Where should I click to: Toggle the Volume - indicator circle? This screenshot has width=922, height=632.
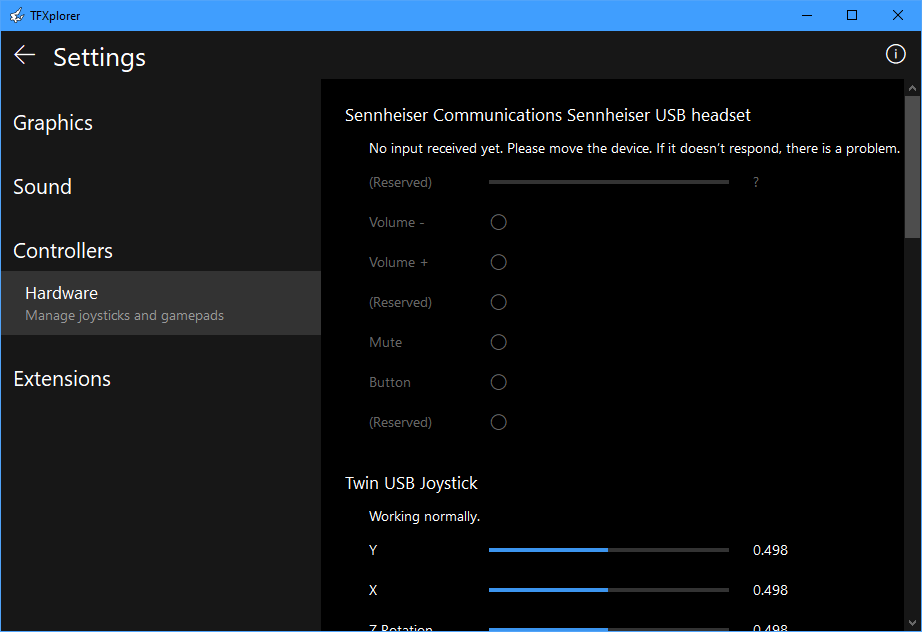(x=498, y=222)
